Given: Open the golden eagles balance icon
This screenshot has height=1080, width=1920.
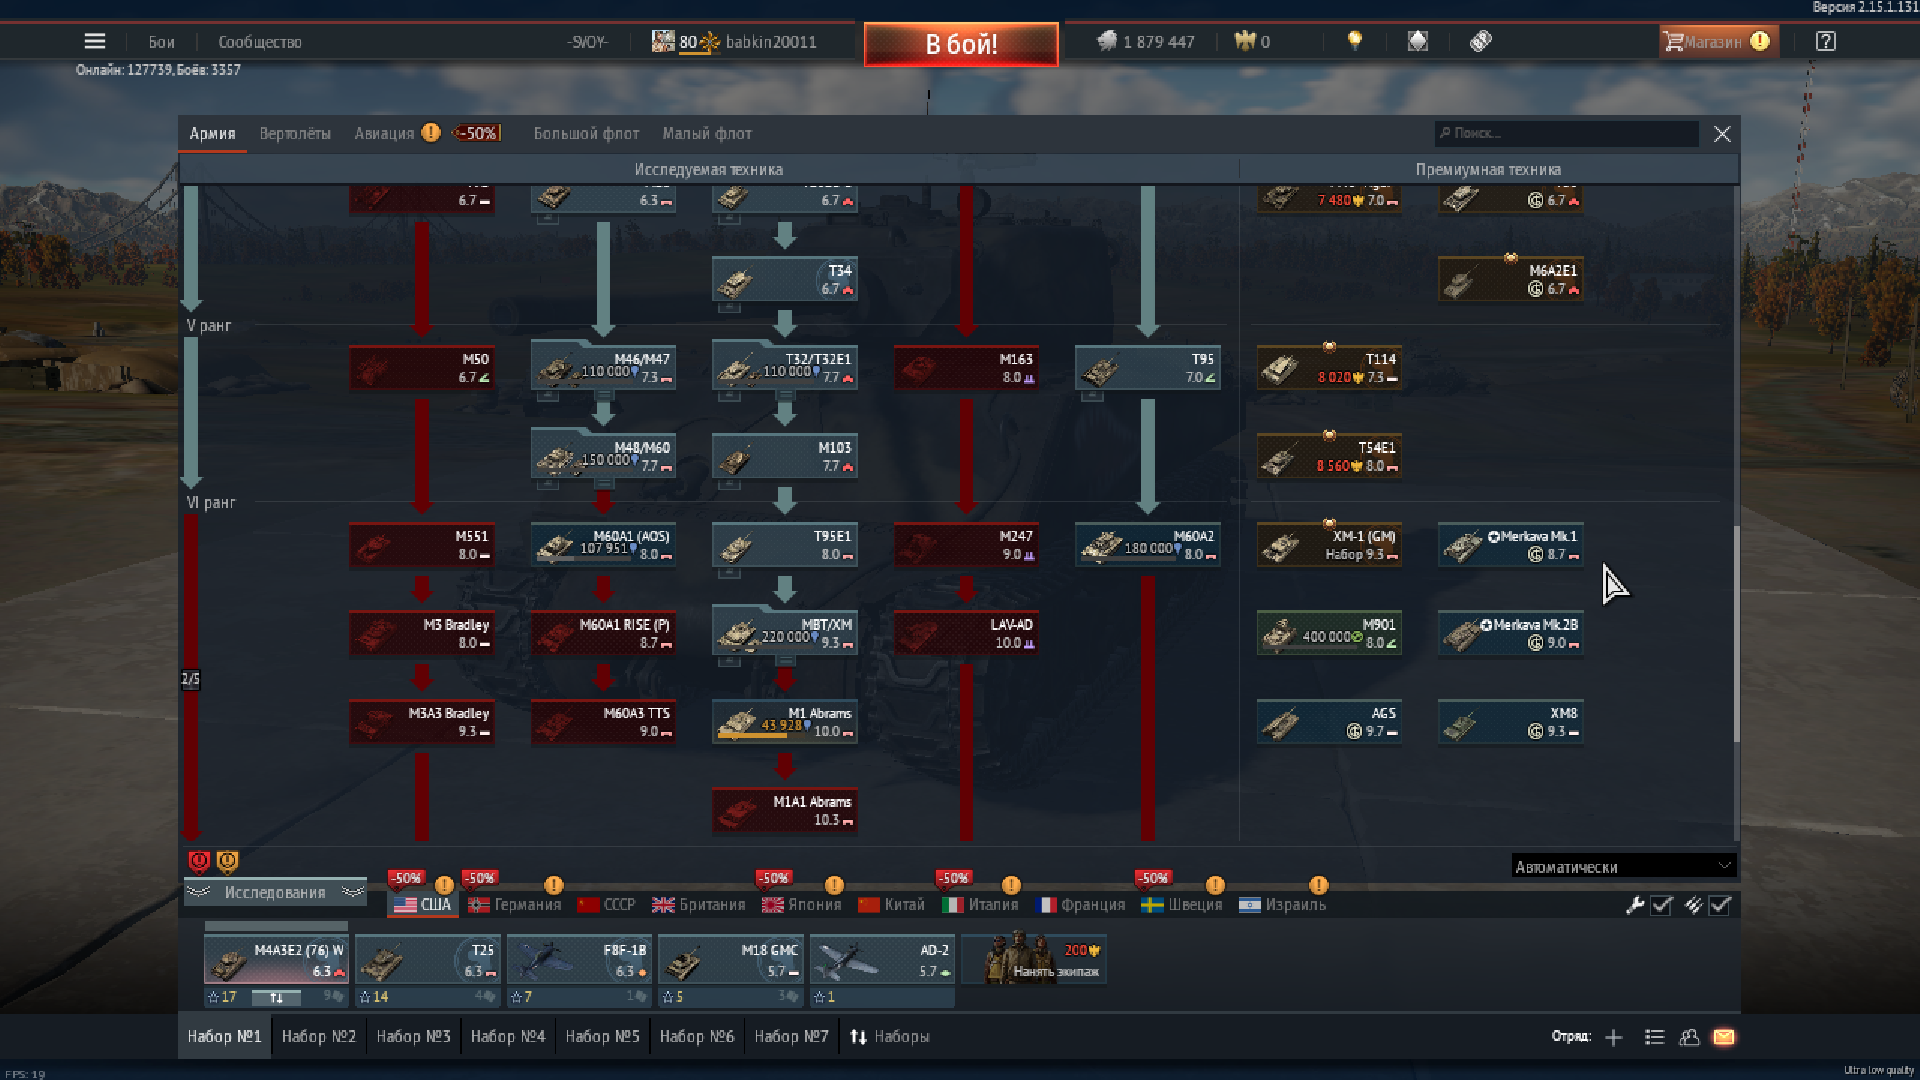Looking at the screenshot, I should tap(1244, 41).
